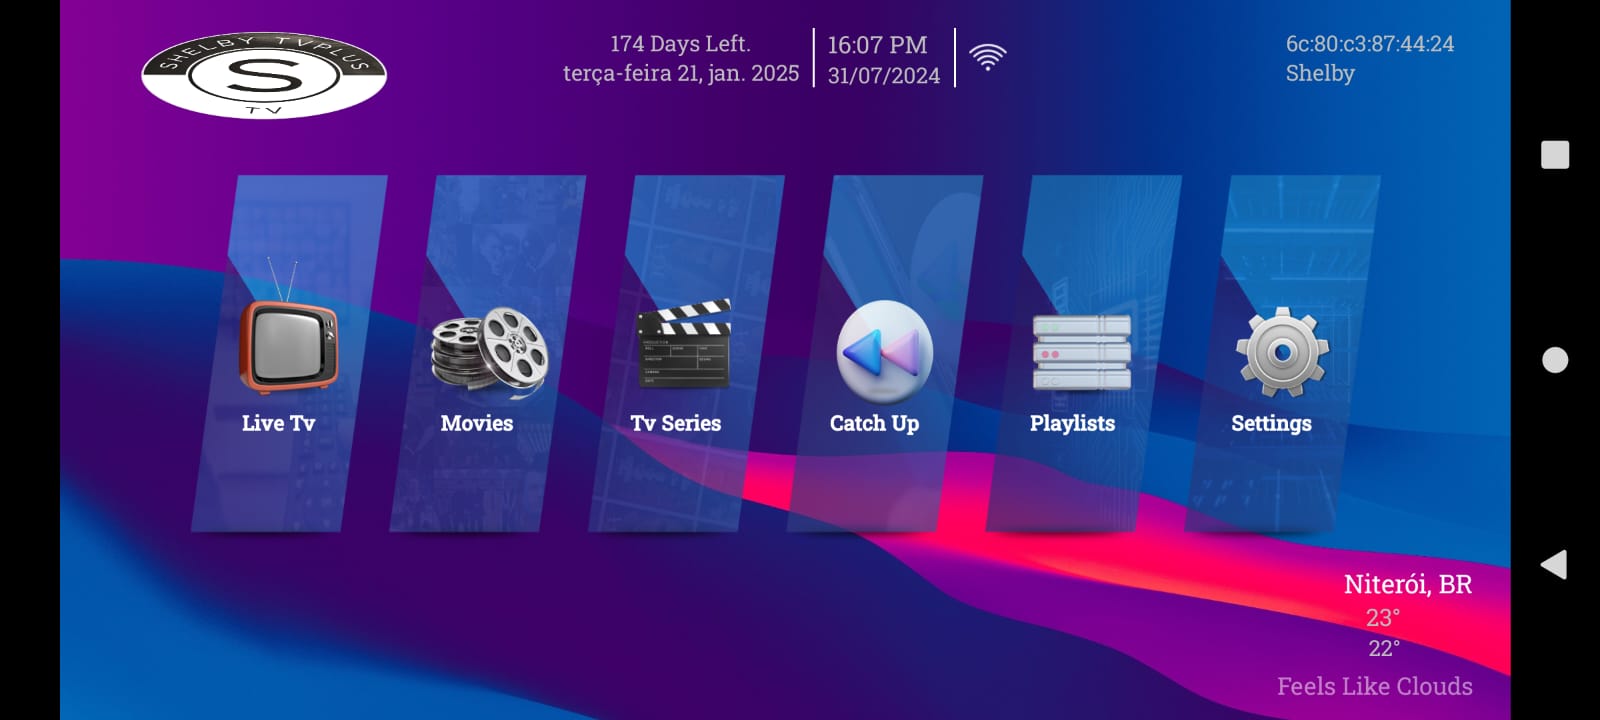The height and width of the screenshot is (720, 1600).
Task: Tap the Niterói, BR weather location
Action: [1407, 584]
